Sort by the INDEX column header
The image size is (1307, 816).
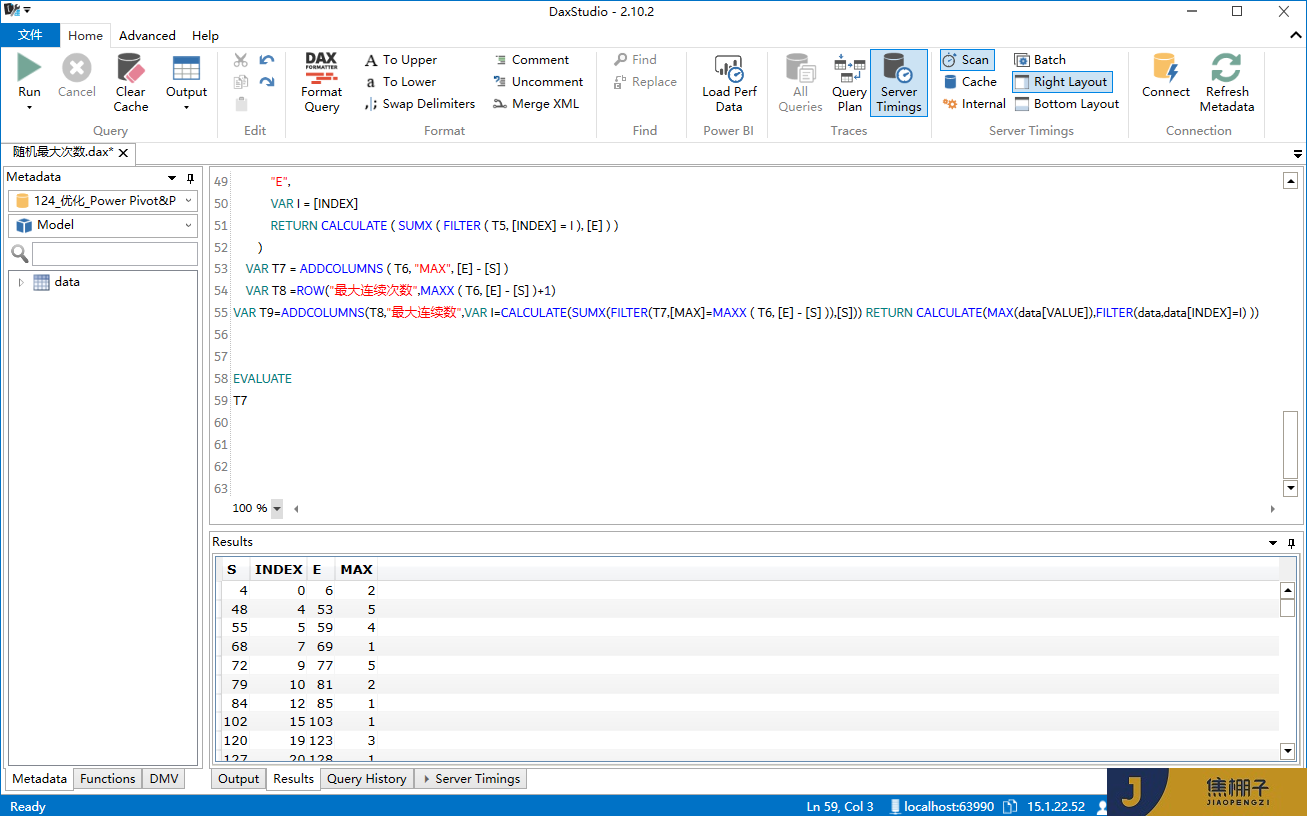coord(278,570)
